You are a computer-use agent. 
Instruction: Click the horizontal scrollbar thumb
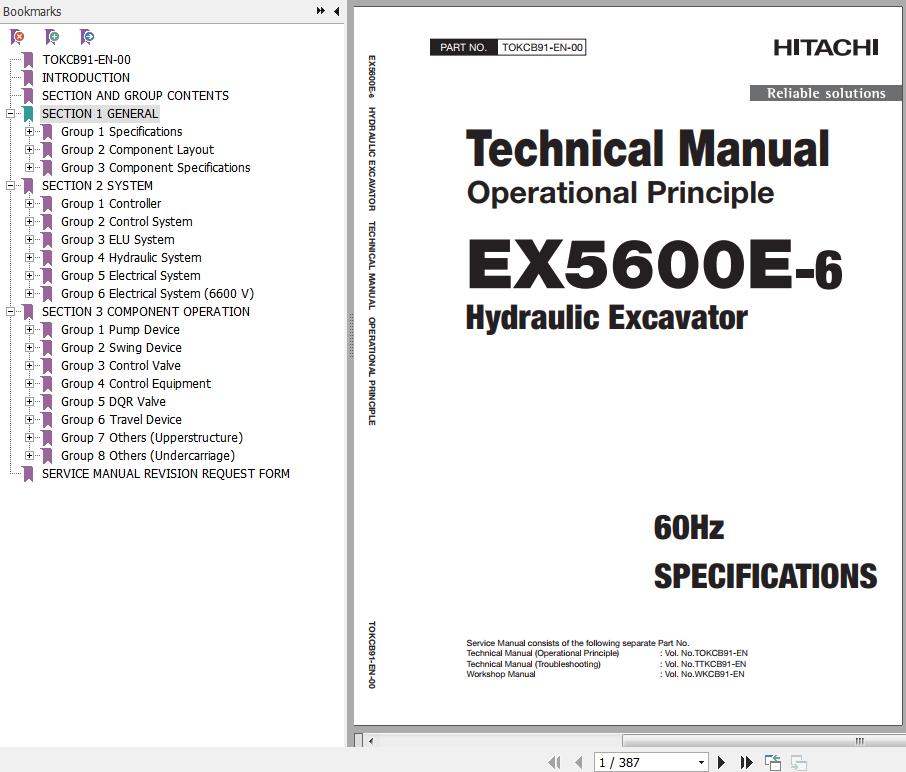point(763,741)
